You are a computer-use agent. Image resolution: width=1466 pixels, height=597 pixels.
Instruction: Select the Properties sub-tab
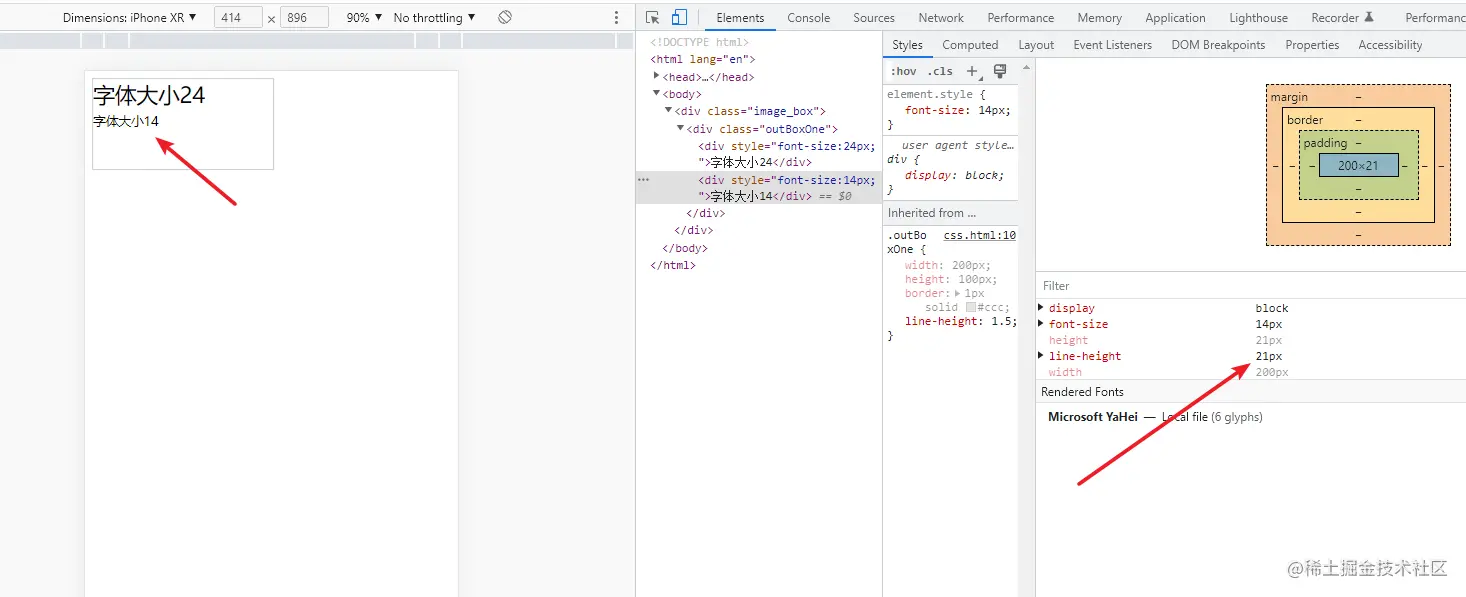click(1312, 45)
